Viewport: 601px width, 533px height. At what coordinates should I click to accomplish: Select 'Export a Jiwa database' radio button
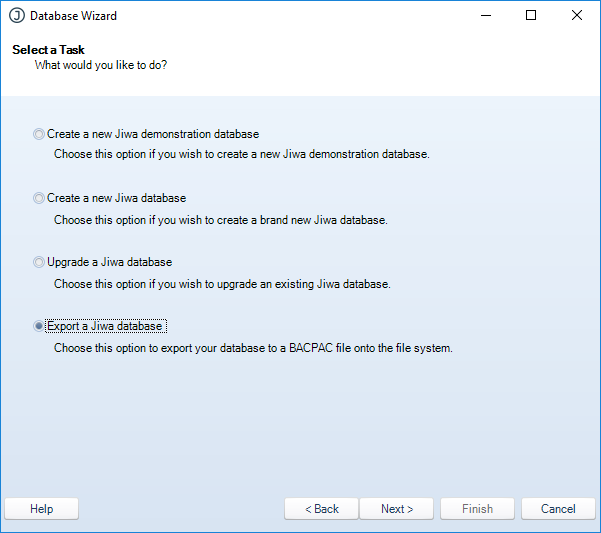pos(39,326)
